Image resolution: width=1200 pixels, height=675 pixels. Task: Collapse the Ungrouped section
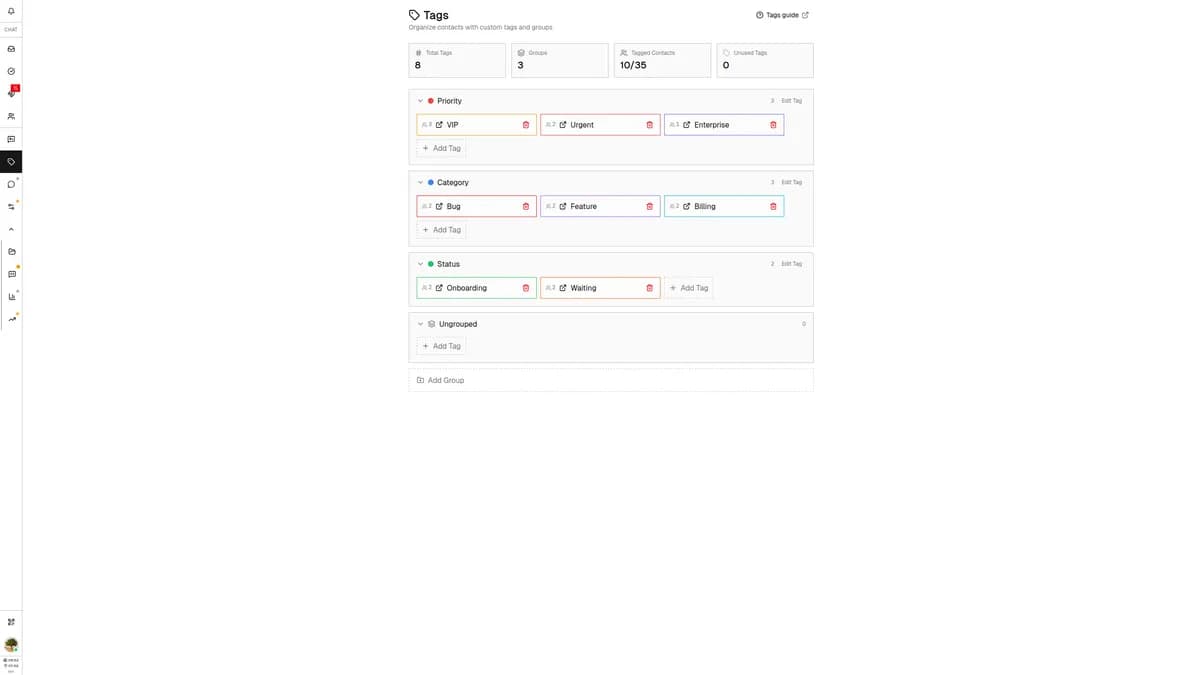point(420,324)
